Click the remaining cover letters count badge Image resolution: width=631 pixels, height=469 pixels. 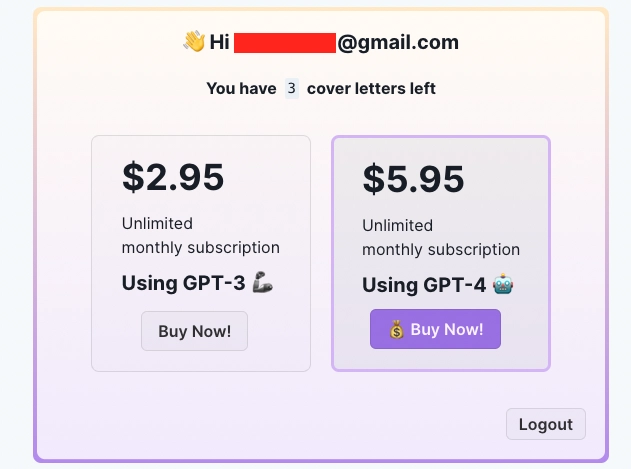tap(292, 88)
